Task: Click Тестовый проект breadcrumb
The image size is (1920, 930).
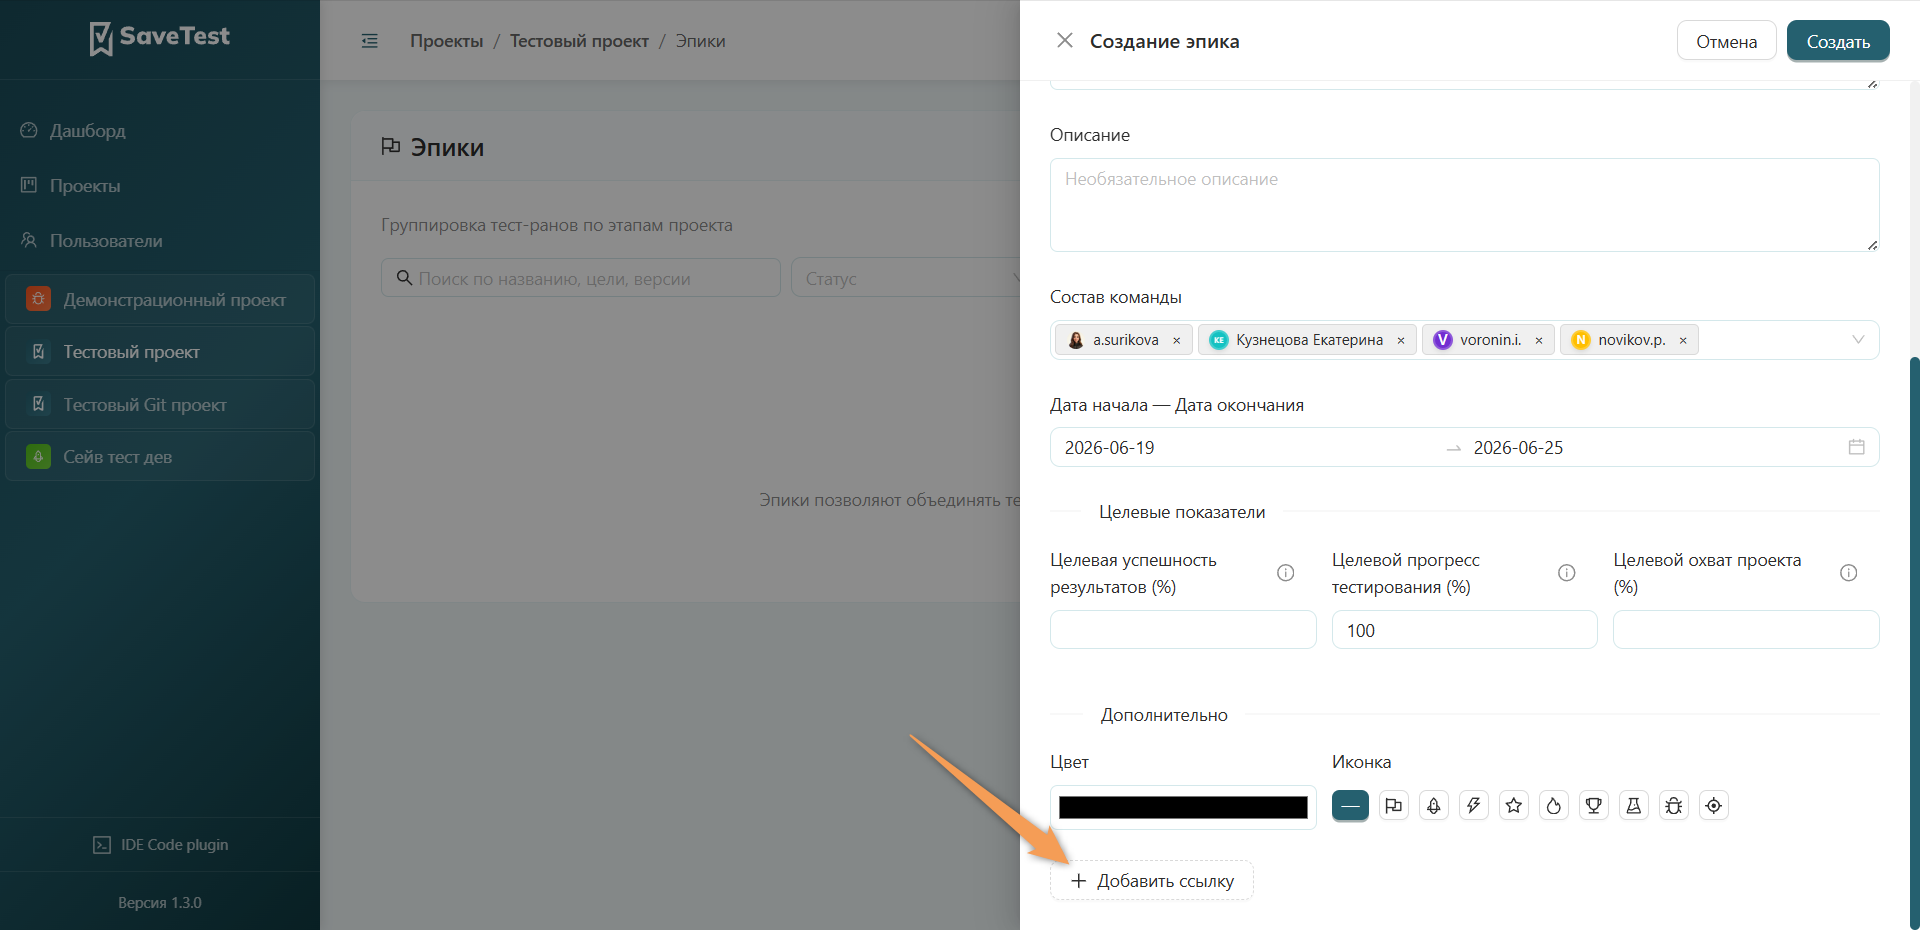Action: click(x=579, y=41)
